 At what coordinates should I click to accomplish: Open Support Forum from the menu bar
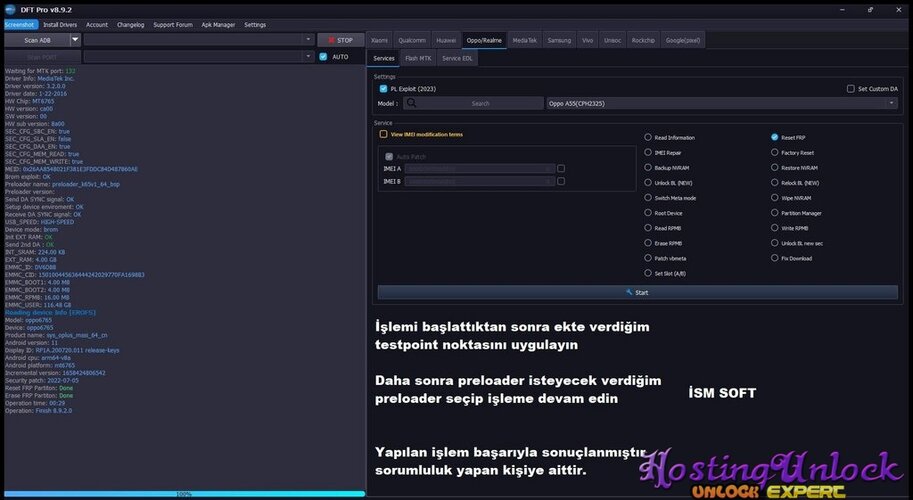point(173,24)
